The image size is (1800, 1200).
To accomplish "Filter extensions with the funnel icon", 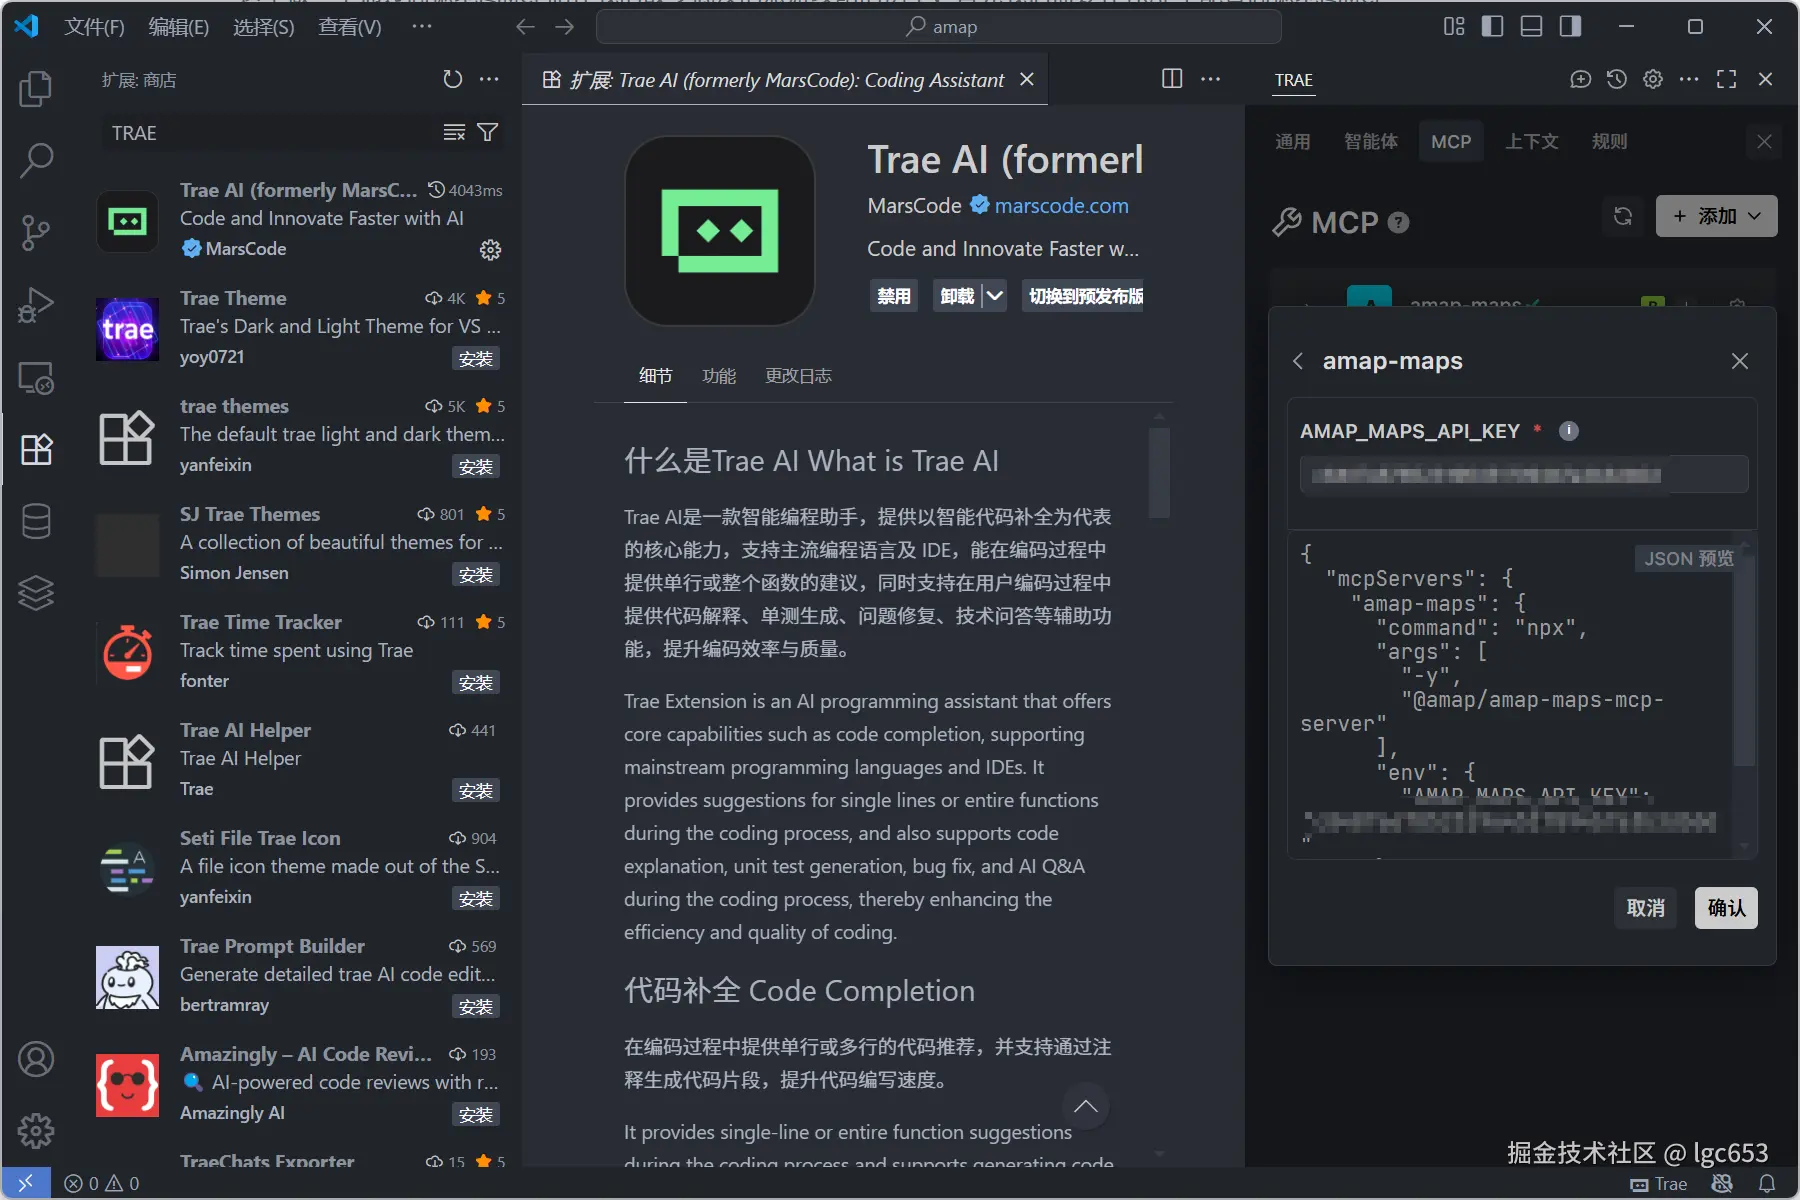I will [488, 133].
